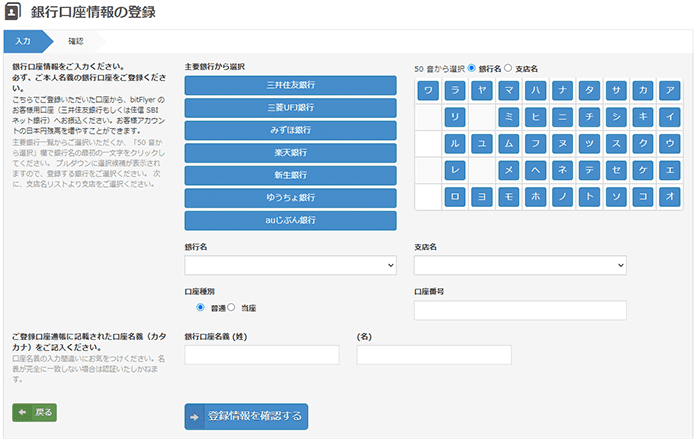Viewport: 697px width, 439px height.
Task: Click the ア kana button
Action: click(x=670, y=90)
